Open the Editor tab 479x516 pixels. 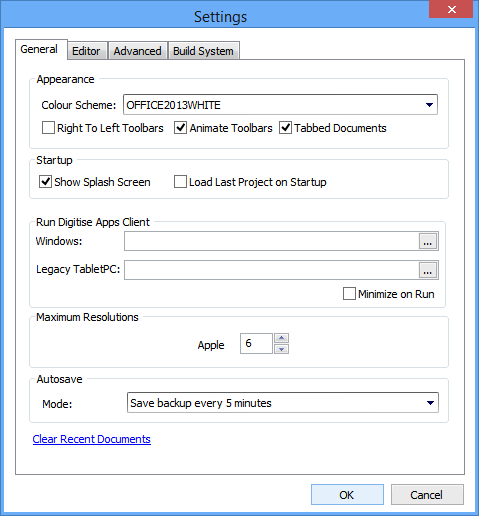[87, 51]
